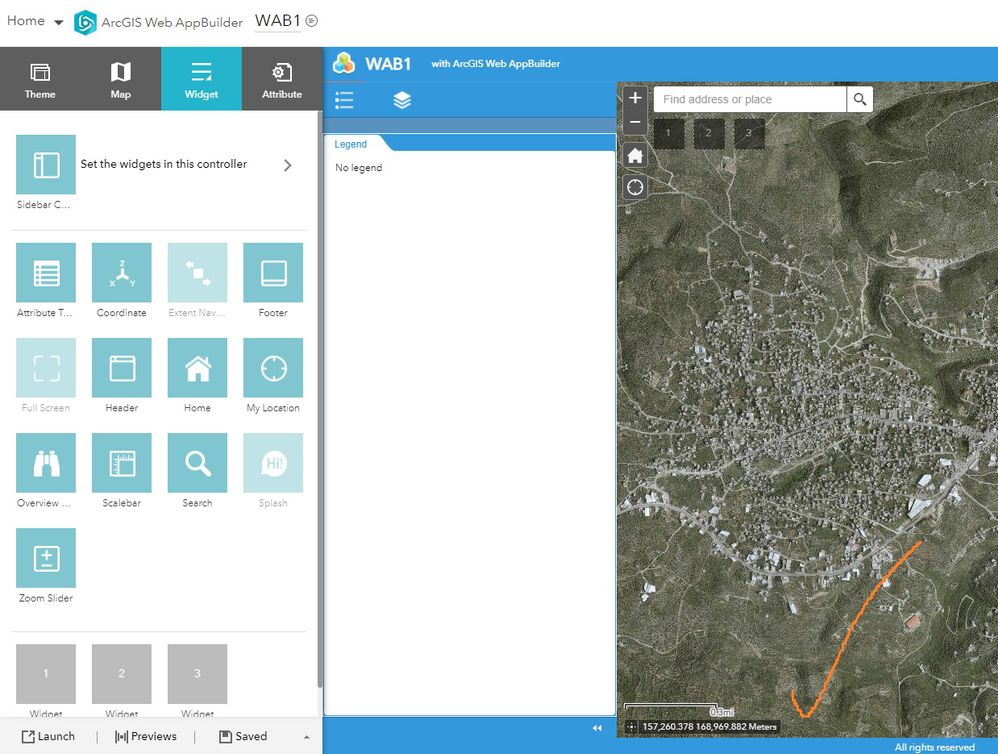
Task: Click widget placeholder 2 in panel
Action: click(122, 674)
